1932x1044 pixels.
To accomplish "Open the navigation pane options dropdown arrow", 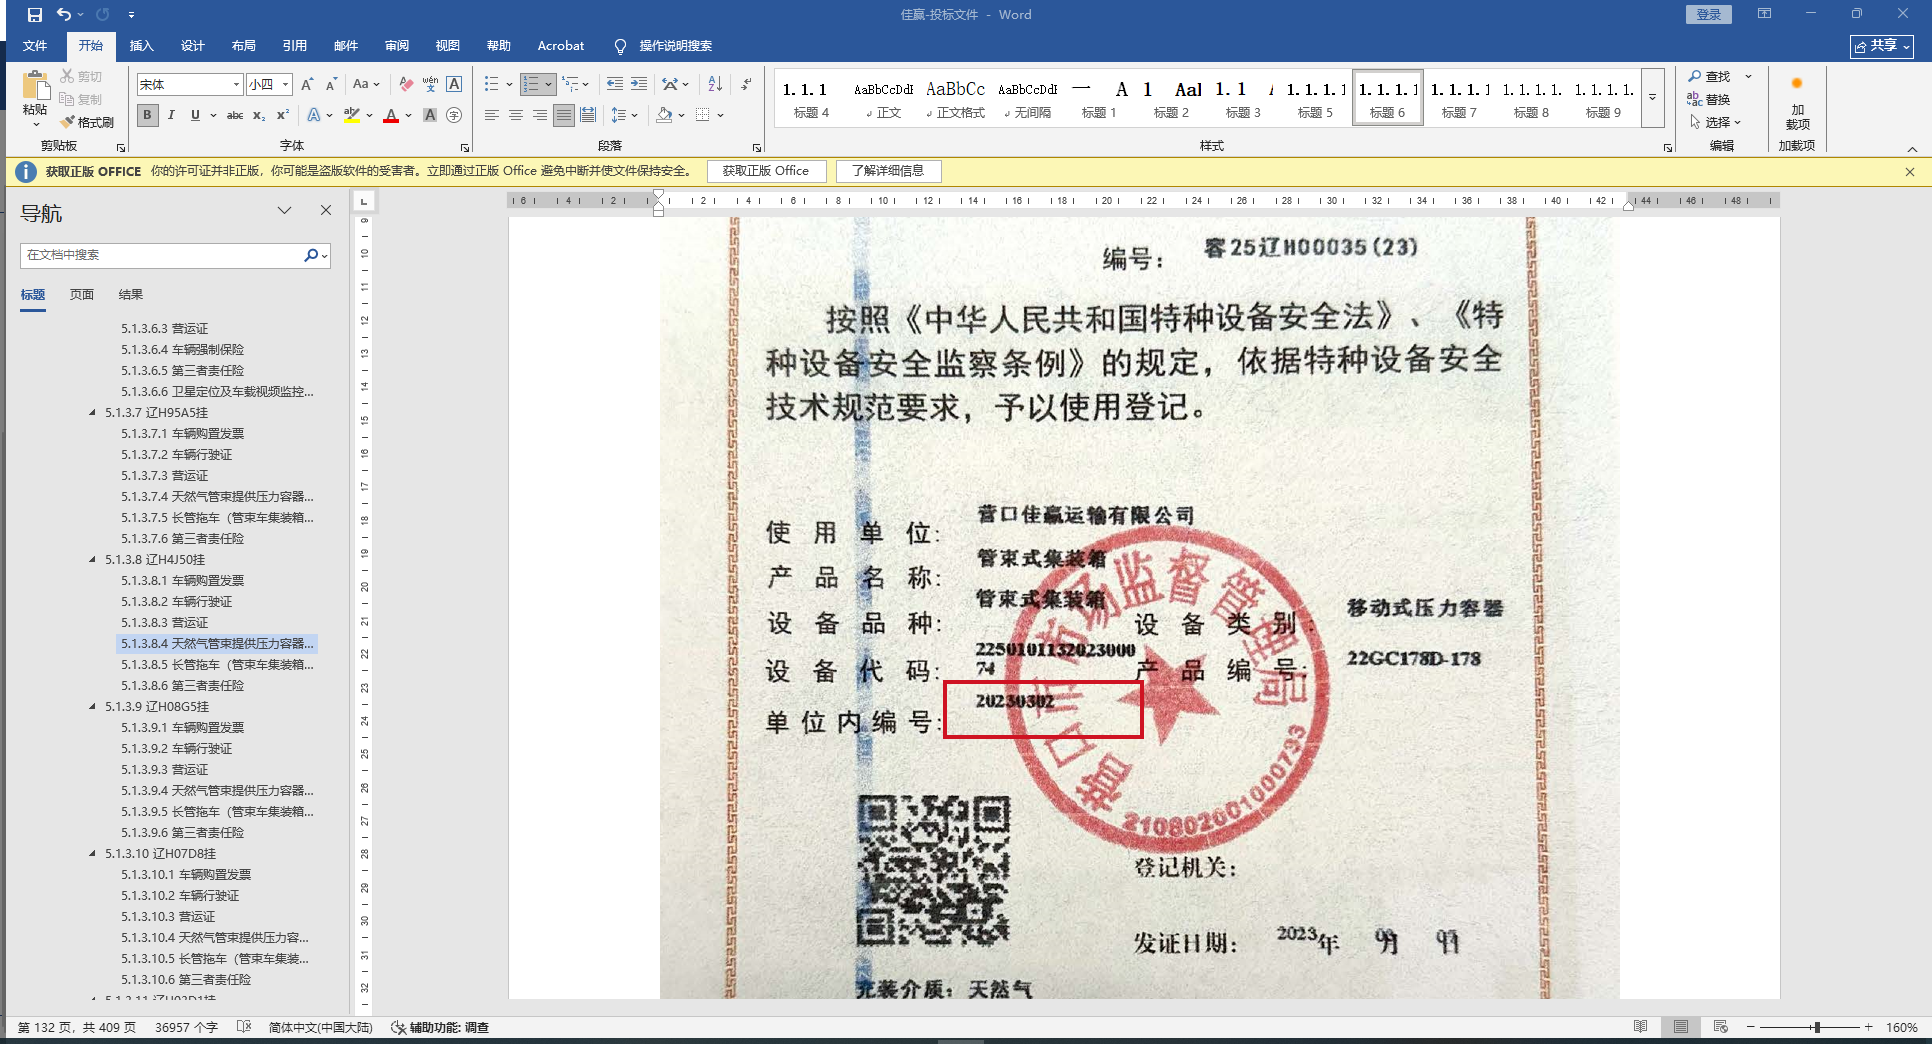I will click(285, 210).
